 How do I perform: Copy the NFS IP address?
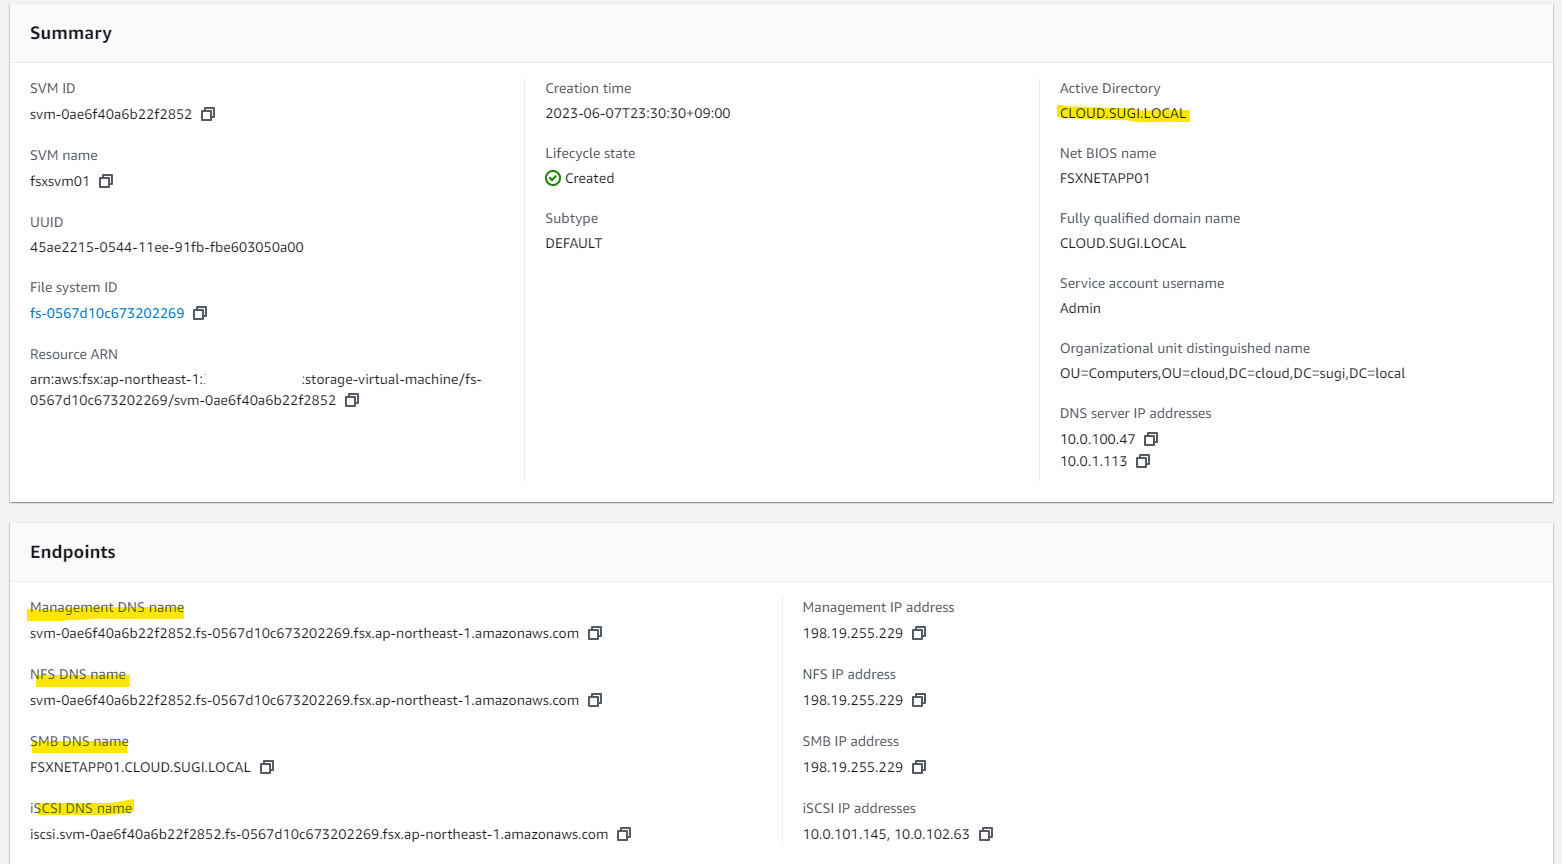pyautogui.click(x=919, y=700)
